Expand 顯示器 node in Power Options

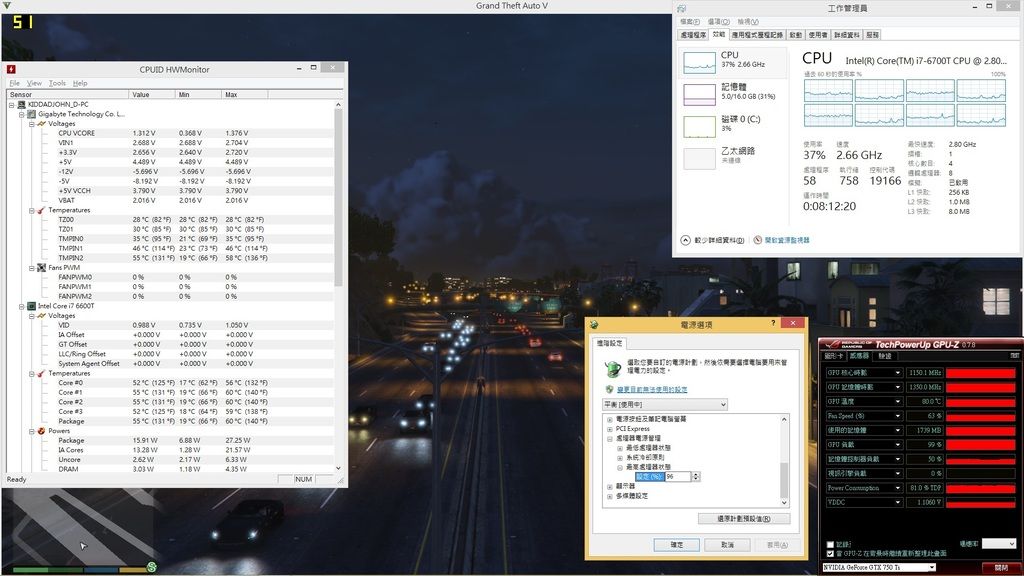pos(610,487)
